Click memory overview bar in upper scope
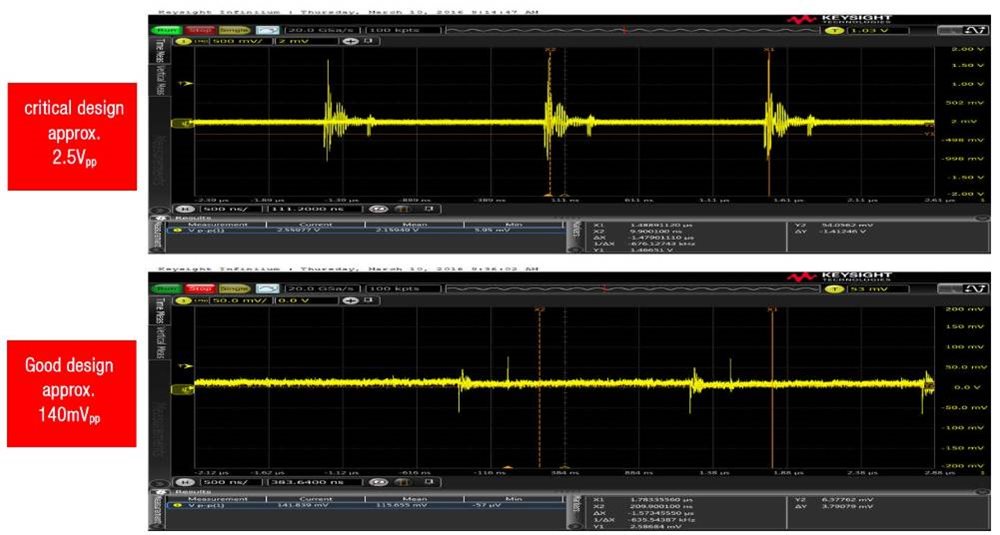This screenshot has width=1000, height=535. point(631,30)
